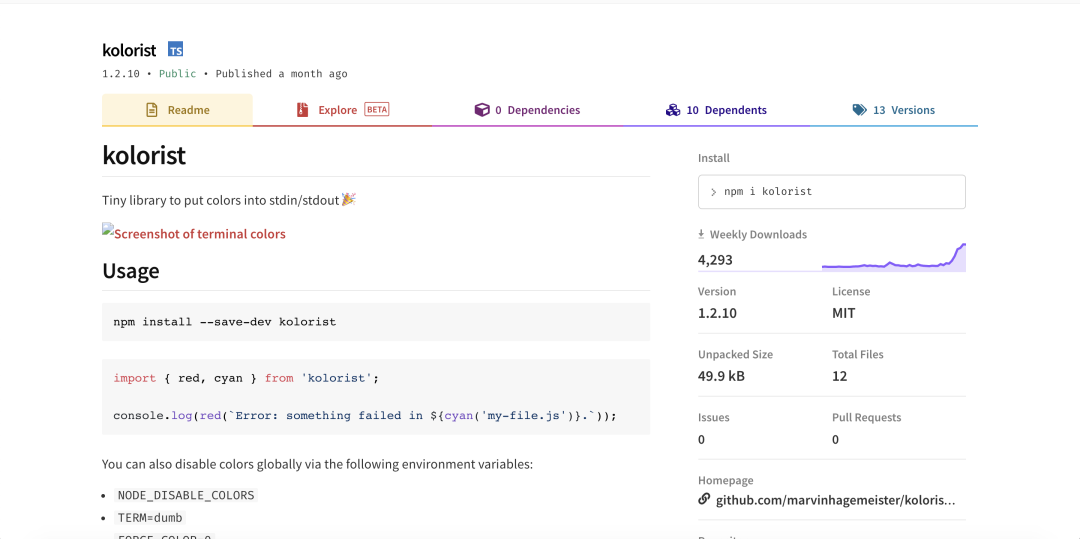Screen dimensions: 1080x539
Task: Click the NODE_DISABLE_COLORS list item
Action: (186, 495)
